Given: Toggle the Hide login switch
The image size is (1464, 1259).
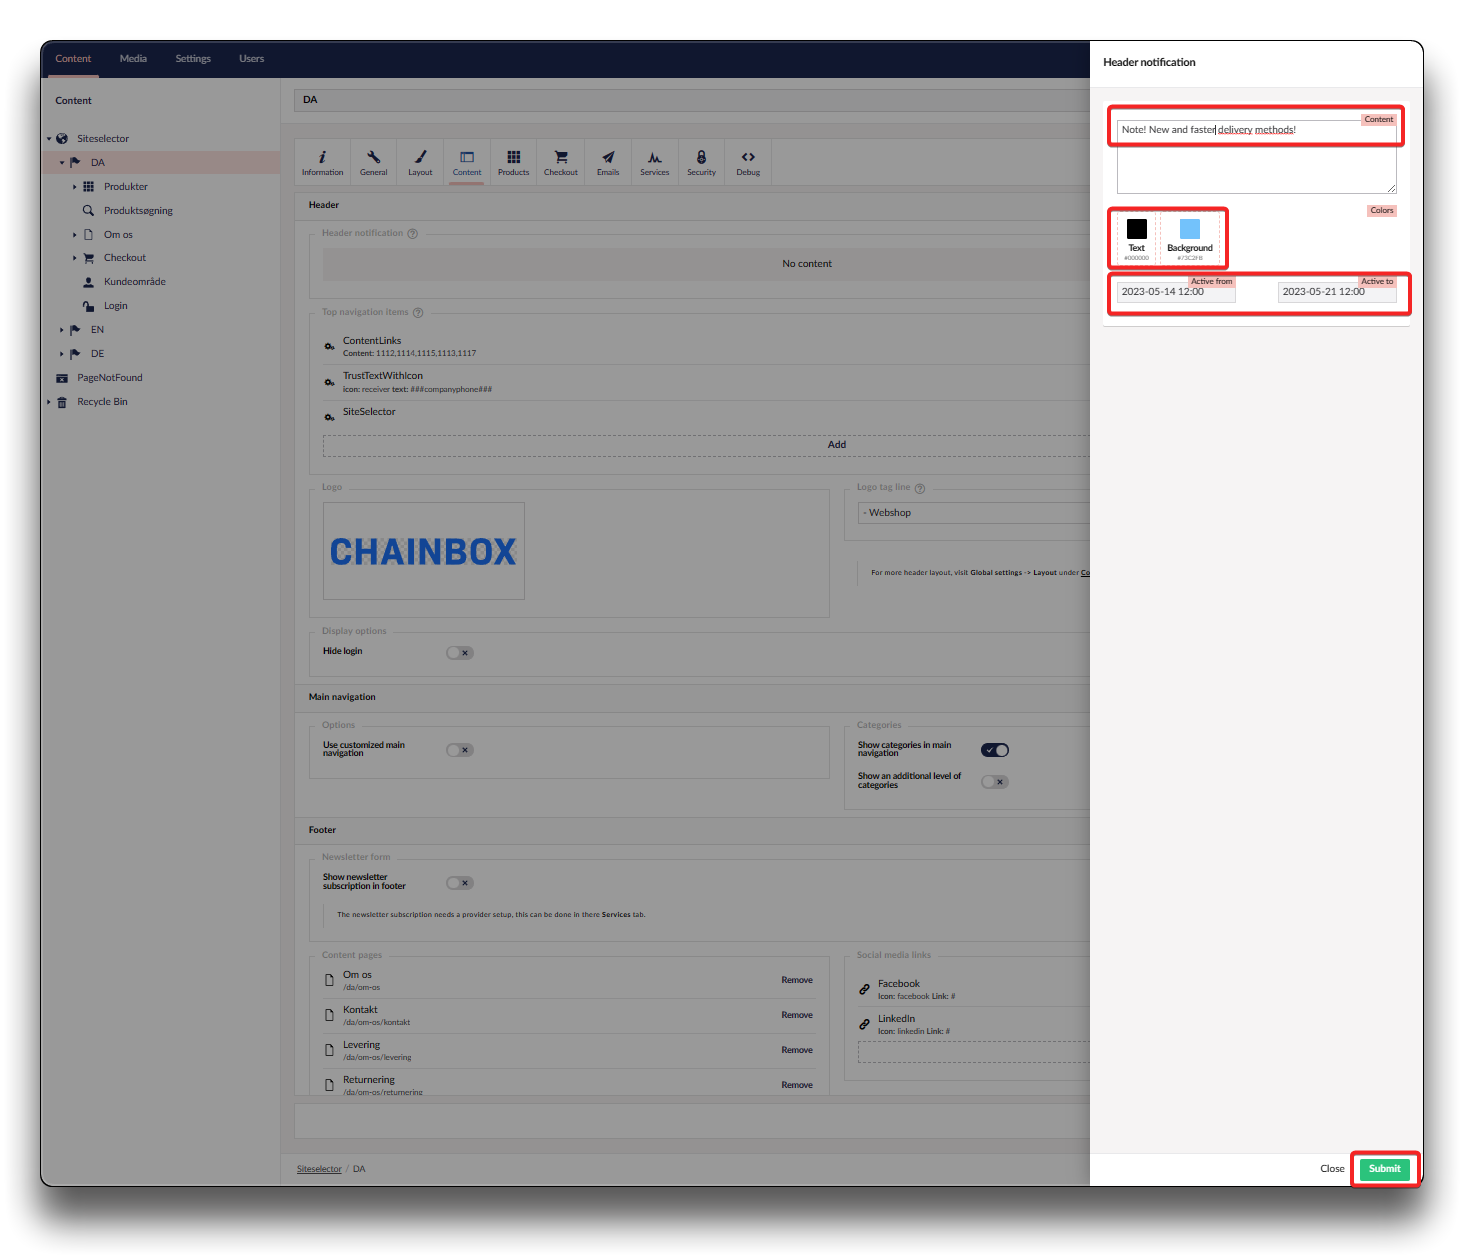Looking at the screenshot, I should coord(460,653).
